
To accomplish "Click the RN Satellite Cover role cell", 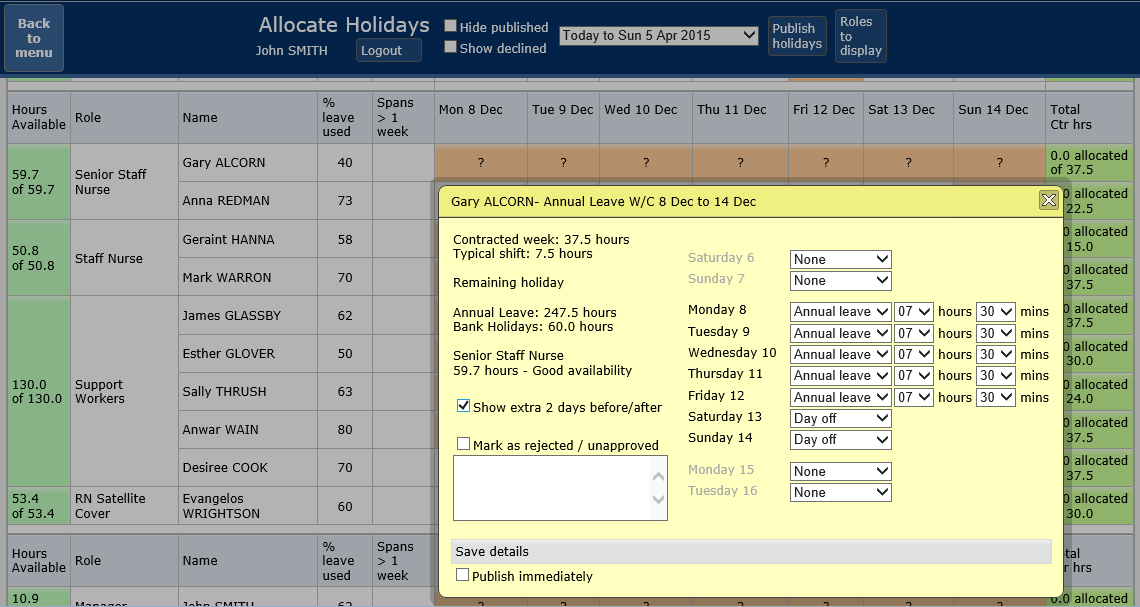I will click(124, 506).
